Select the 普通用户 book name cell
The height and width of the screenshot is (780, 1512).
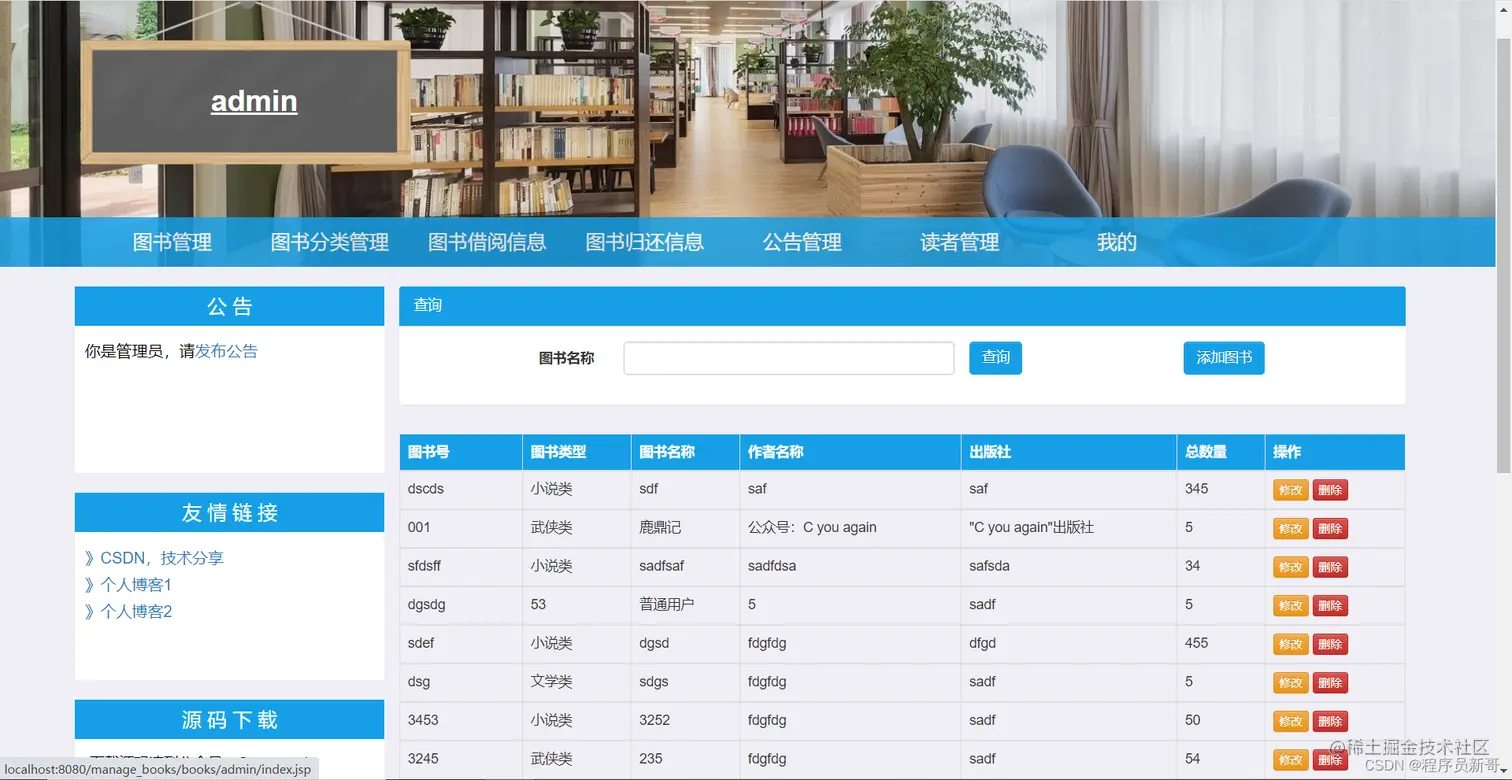coord(686,605)
